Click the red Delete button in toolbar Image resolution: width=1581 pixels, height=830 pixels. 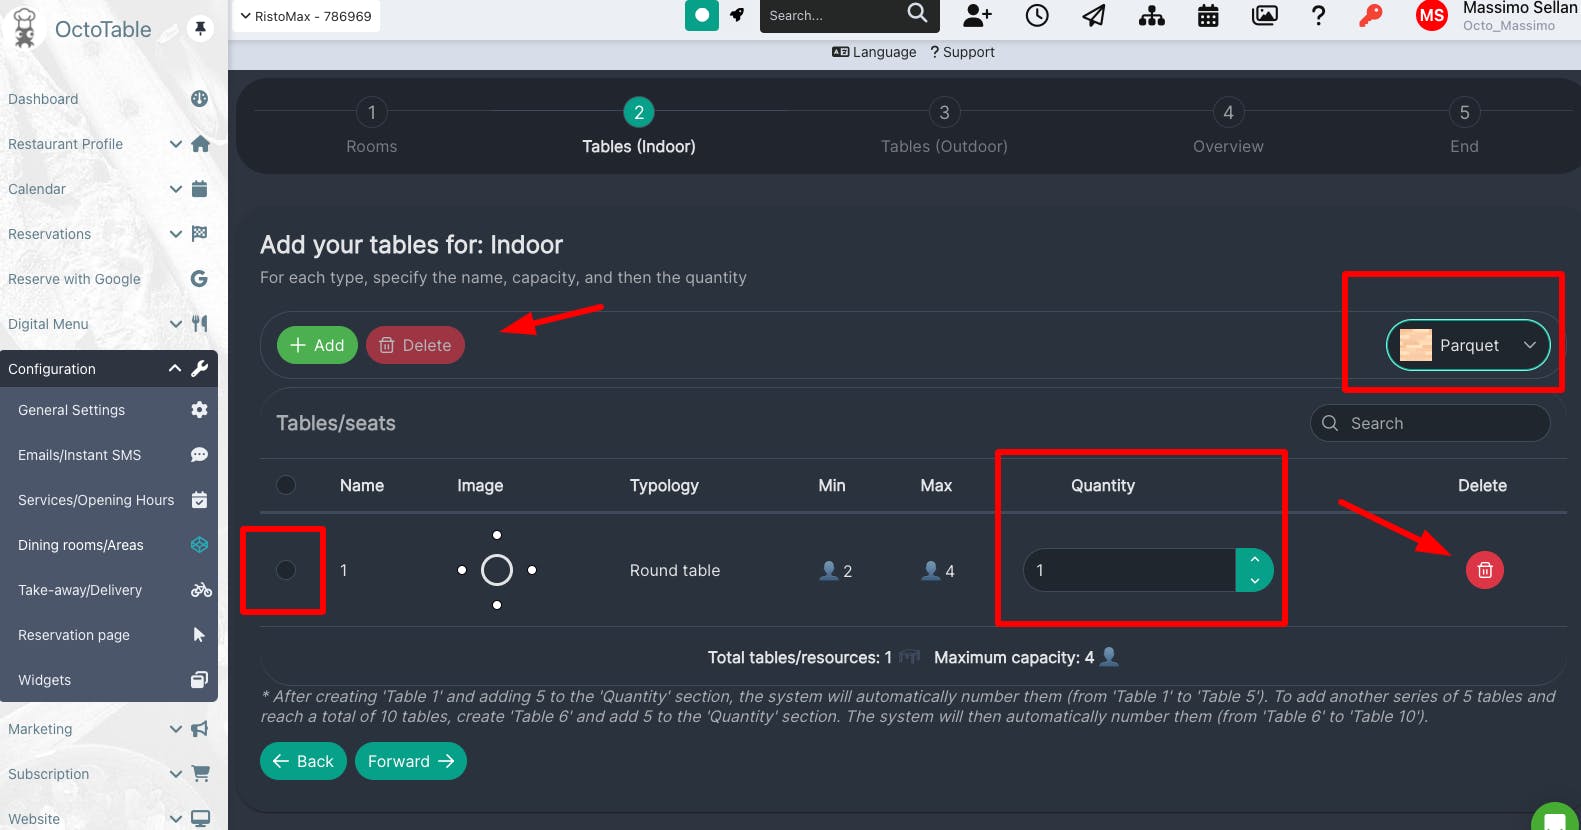tap(415, 345)
